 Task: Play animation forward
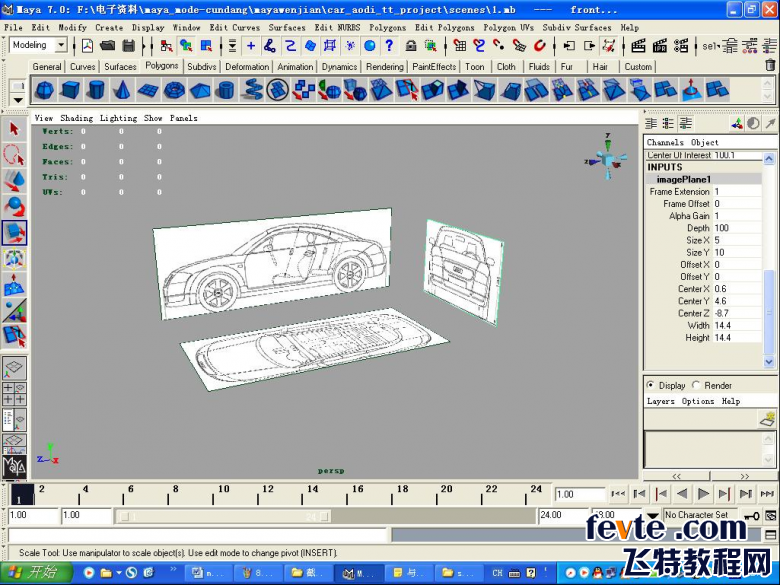703,494
